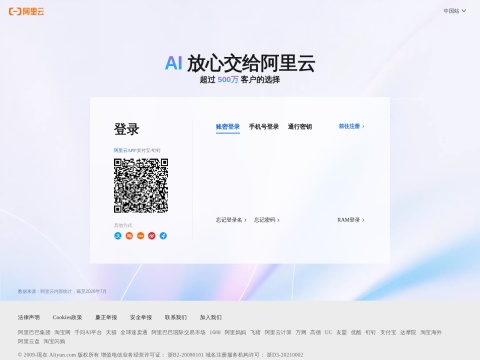Go to 前往注册 registration link
The height and width of the screenshot is (360, 480).
(352, 126)
